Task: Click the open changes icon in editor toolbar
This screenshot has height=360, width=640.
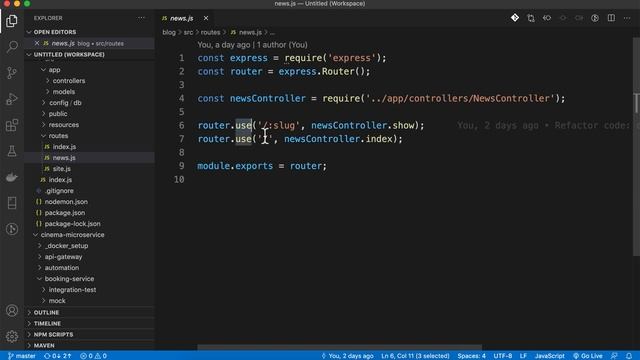Action: click(x=531, y=18)
